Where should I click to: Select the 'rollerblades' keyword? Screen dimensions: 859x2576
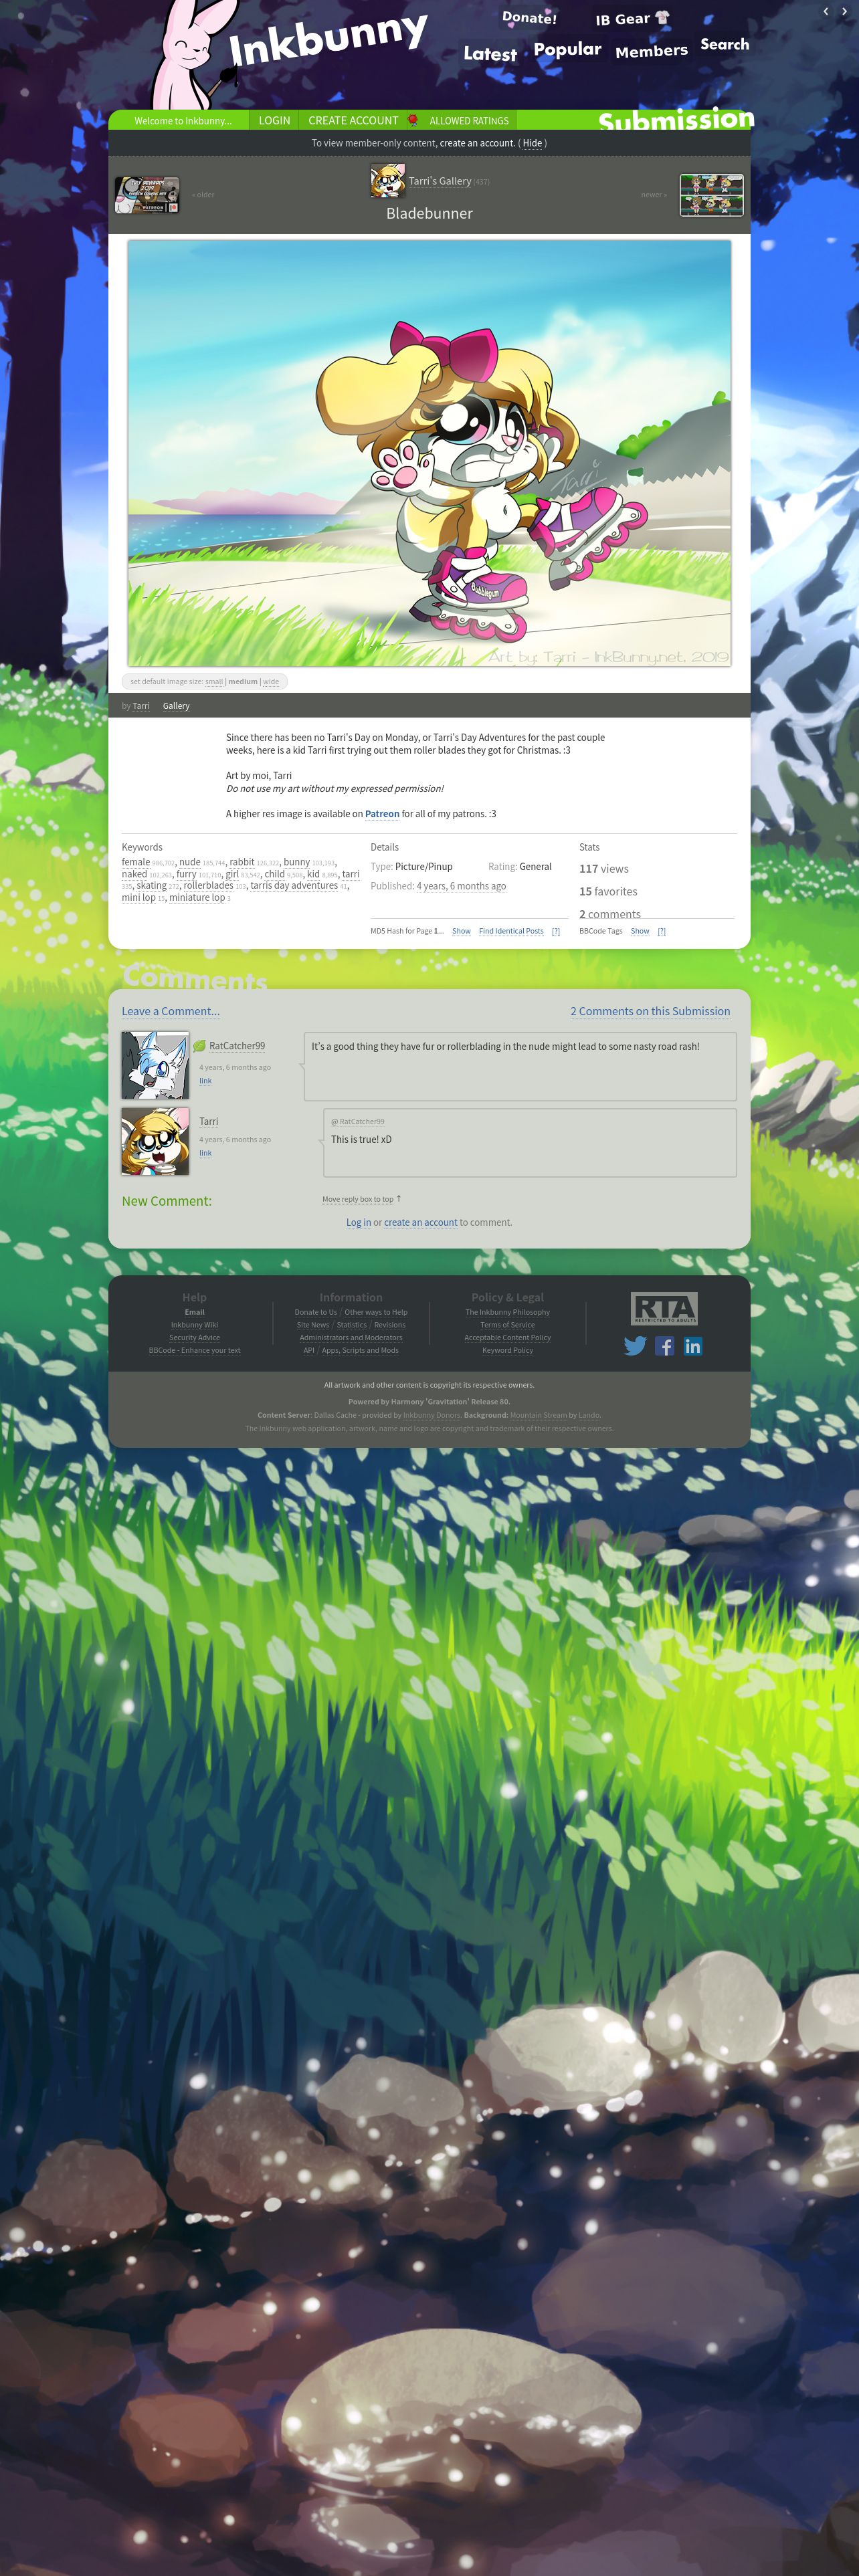pos(208,886)
